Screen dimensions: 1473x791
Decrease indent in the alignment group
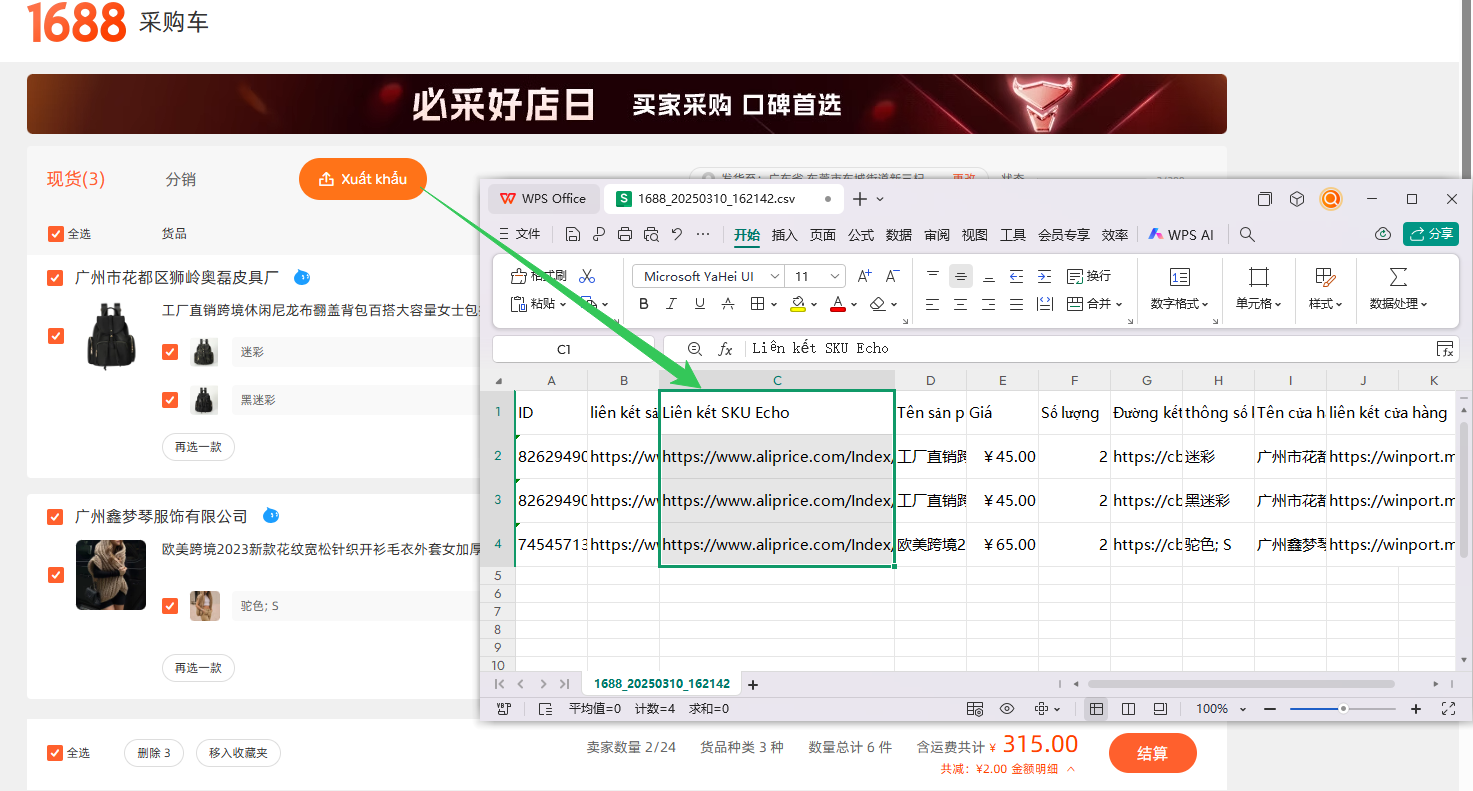[1016, 276]
